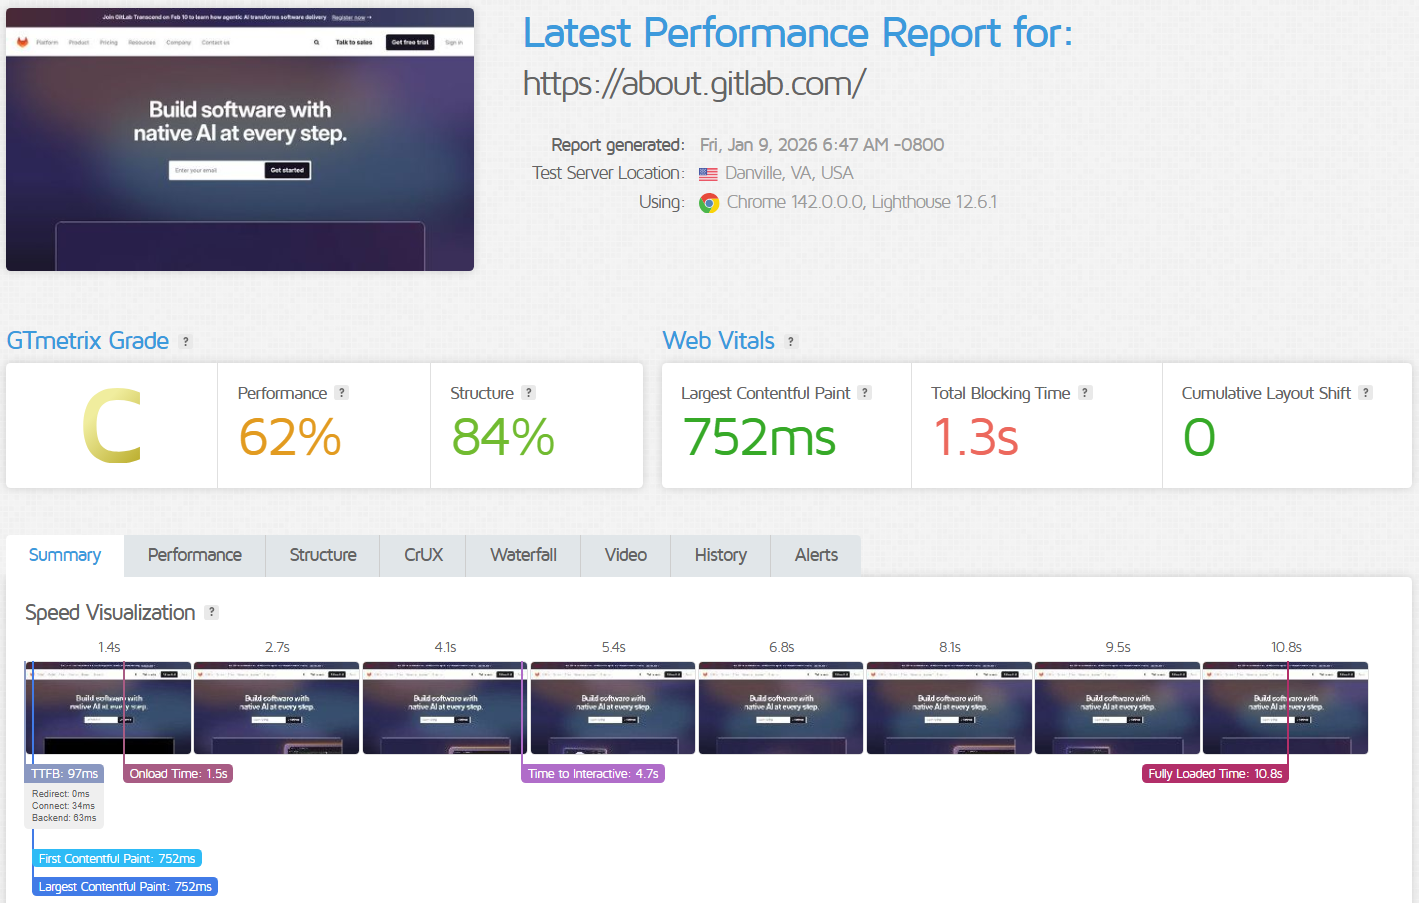
Task: Click the 6.8s filmstrip frame
Action: click(x=781, y=708)
